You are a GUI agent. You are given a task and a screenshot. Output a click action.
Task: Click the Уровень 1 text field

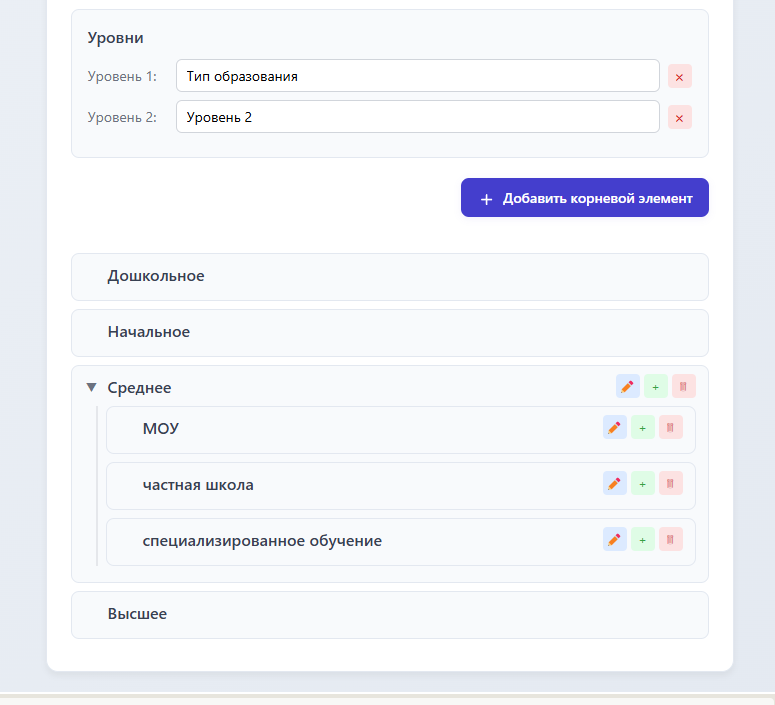click(x=417, y=76)
